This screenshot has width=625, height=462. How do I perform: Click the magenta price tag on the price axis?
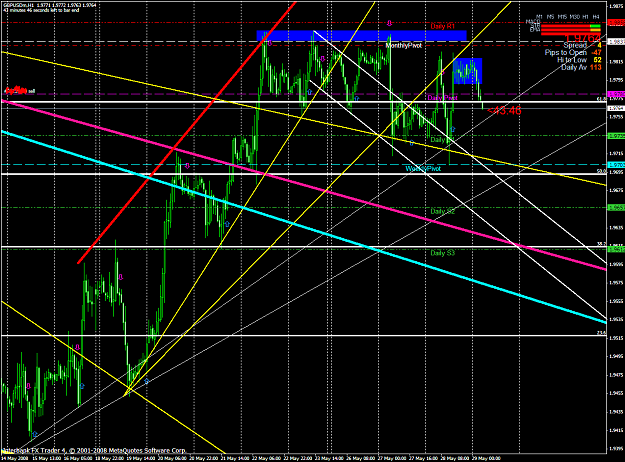[616, 94]
